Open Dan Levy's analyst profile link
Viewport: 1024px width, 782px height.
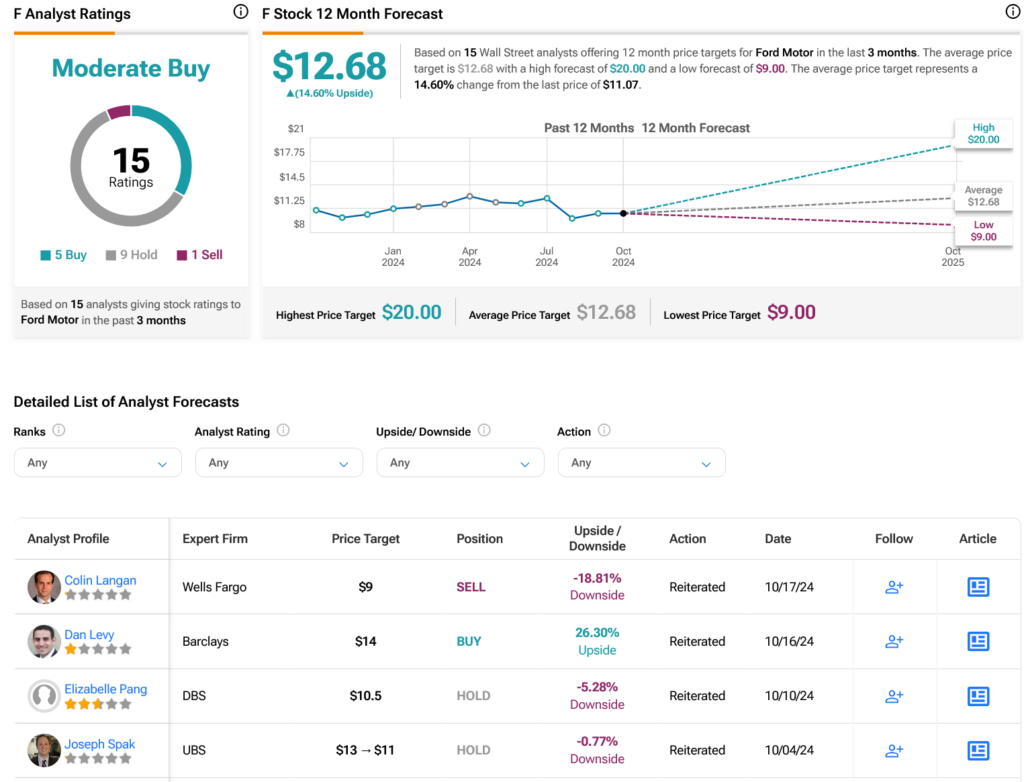pyautogui.click(x=89, y=634)
